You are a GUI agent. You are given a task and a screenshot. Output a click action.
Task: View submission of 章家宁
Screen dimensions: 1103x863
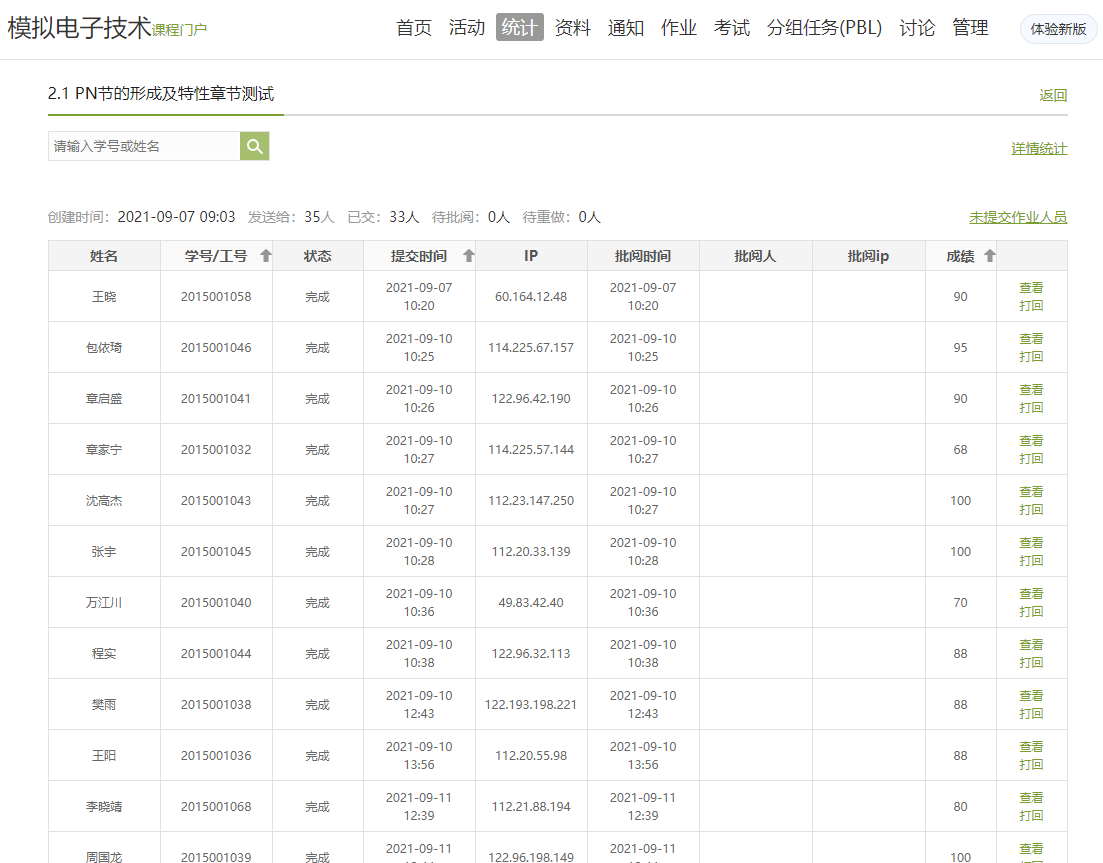tap(1030, 441)
